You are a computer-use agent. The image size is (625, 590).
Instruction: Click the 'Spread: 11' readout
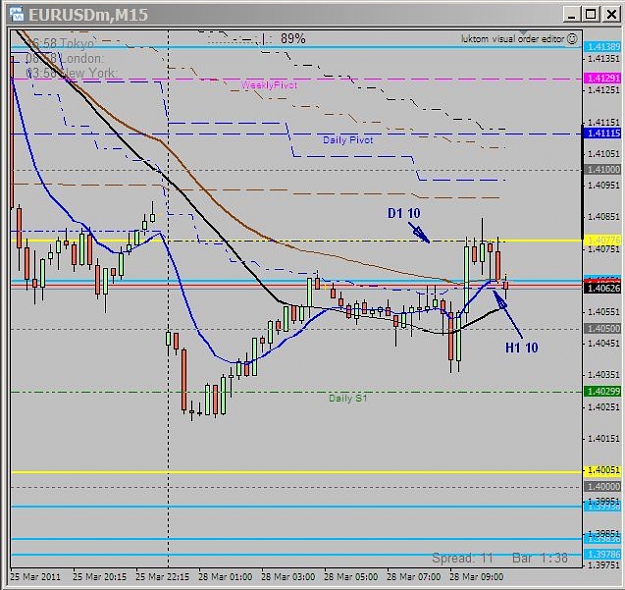[x=462, y=558]
